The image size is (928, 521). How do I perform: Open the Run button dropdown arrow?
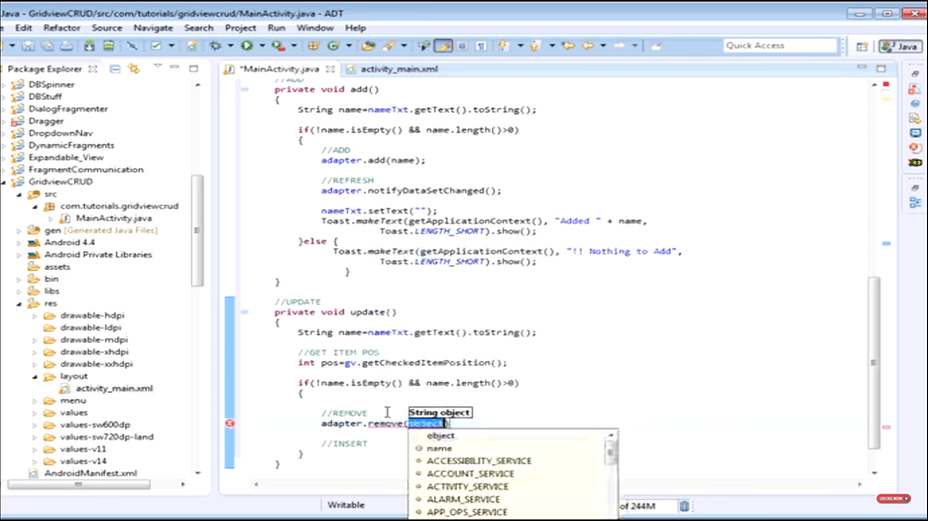click(x=261, y=46)
